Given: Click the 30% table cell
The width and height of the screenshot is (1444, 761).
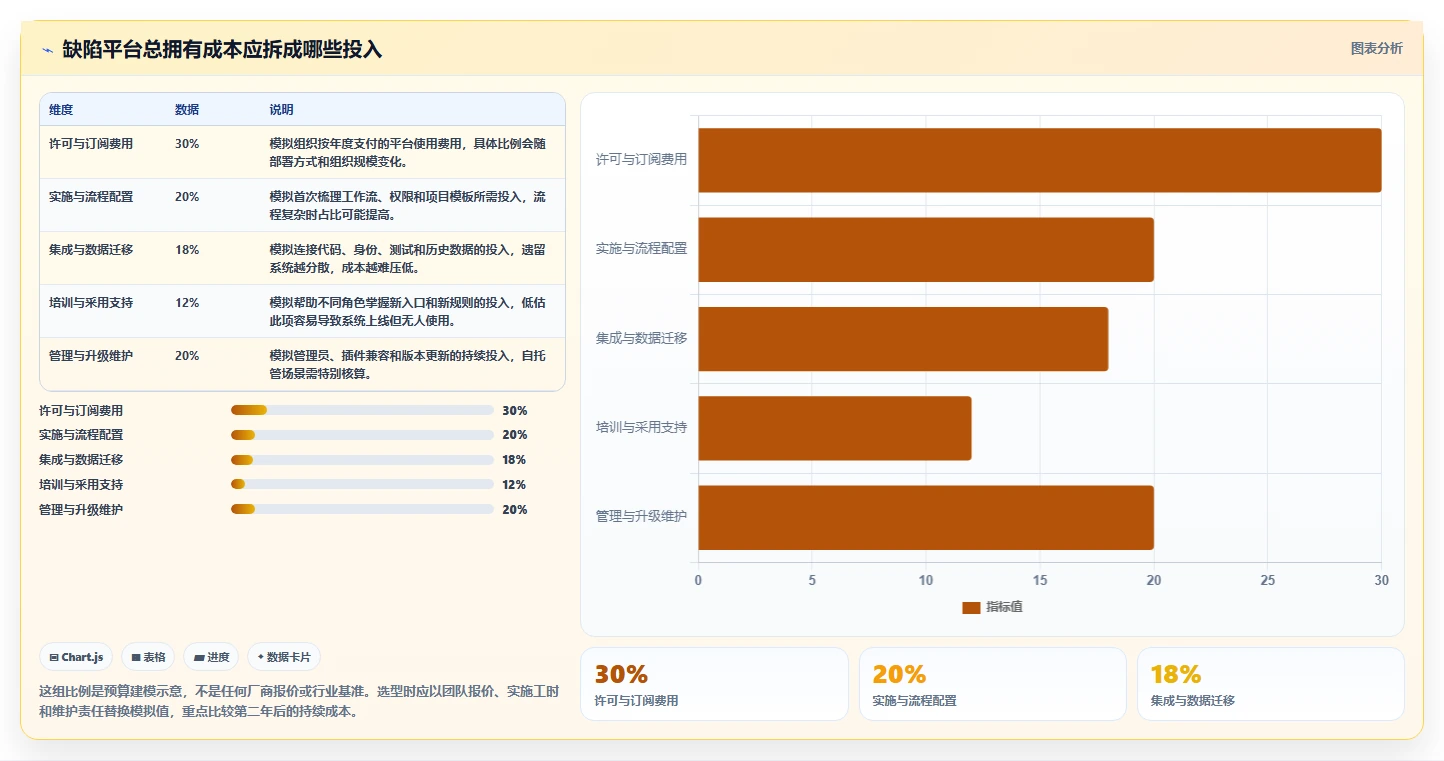Looking at the screenshot, I should [x=187, y=144].
